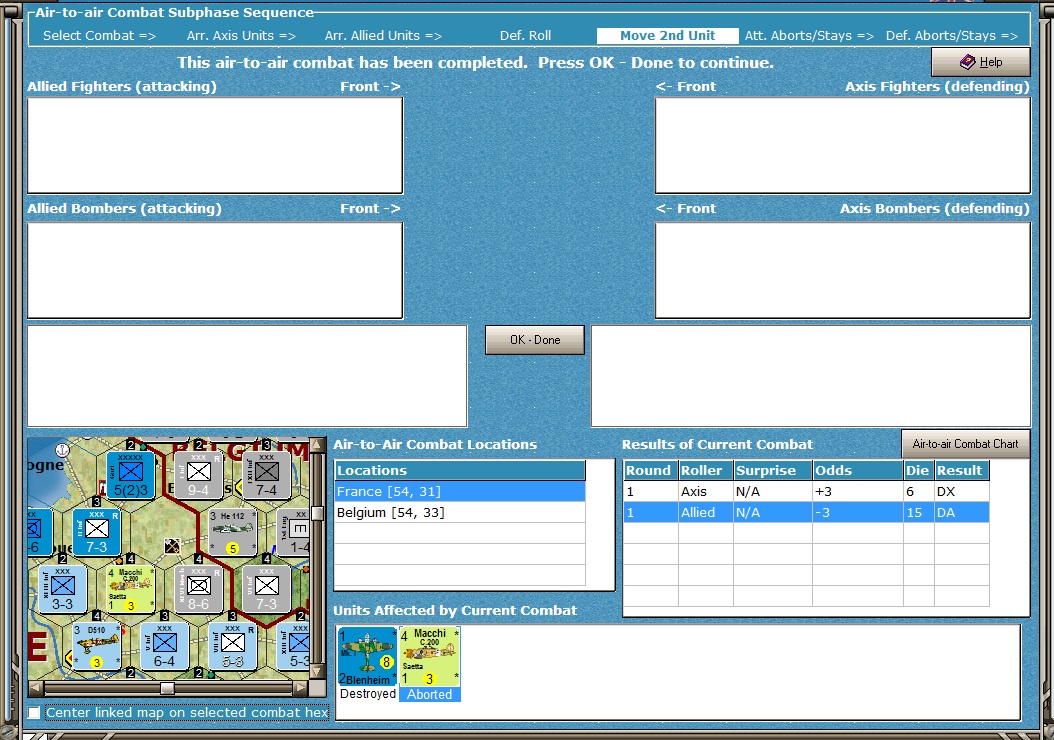Click the Arr. Allied Units subphase step
The height and width of the screenshot is (740, 1054).
pos(383,36)
